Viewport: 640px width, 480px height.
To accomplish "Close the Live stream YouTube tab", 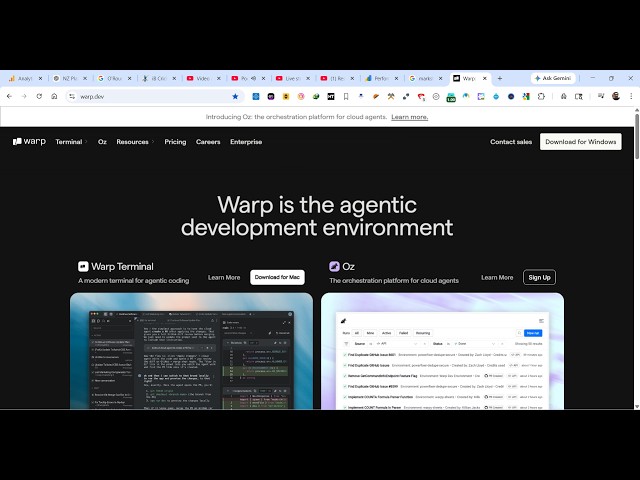I will [x=308, y=78].
